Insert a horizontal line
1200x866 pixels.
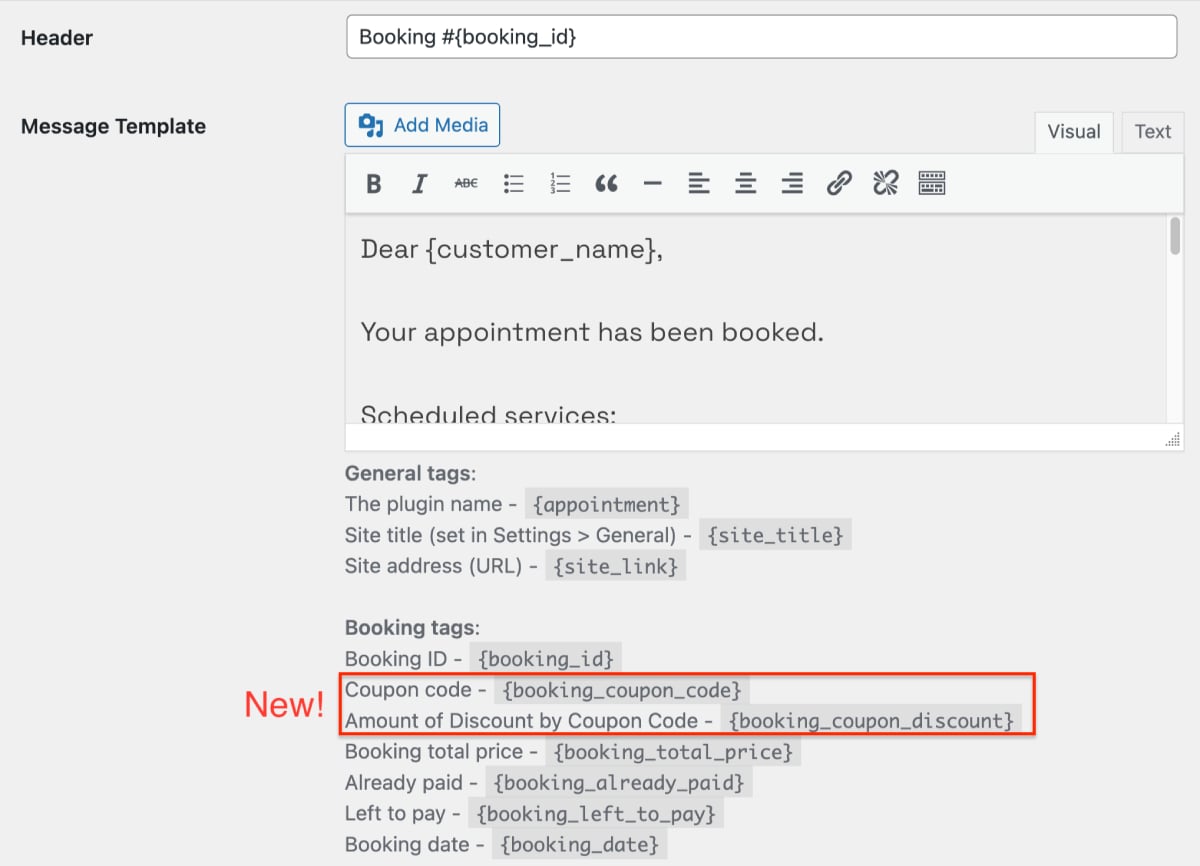(653, 183)
